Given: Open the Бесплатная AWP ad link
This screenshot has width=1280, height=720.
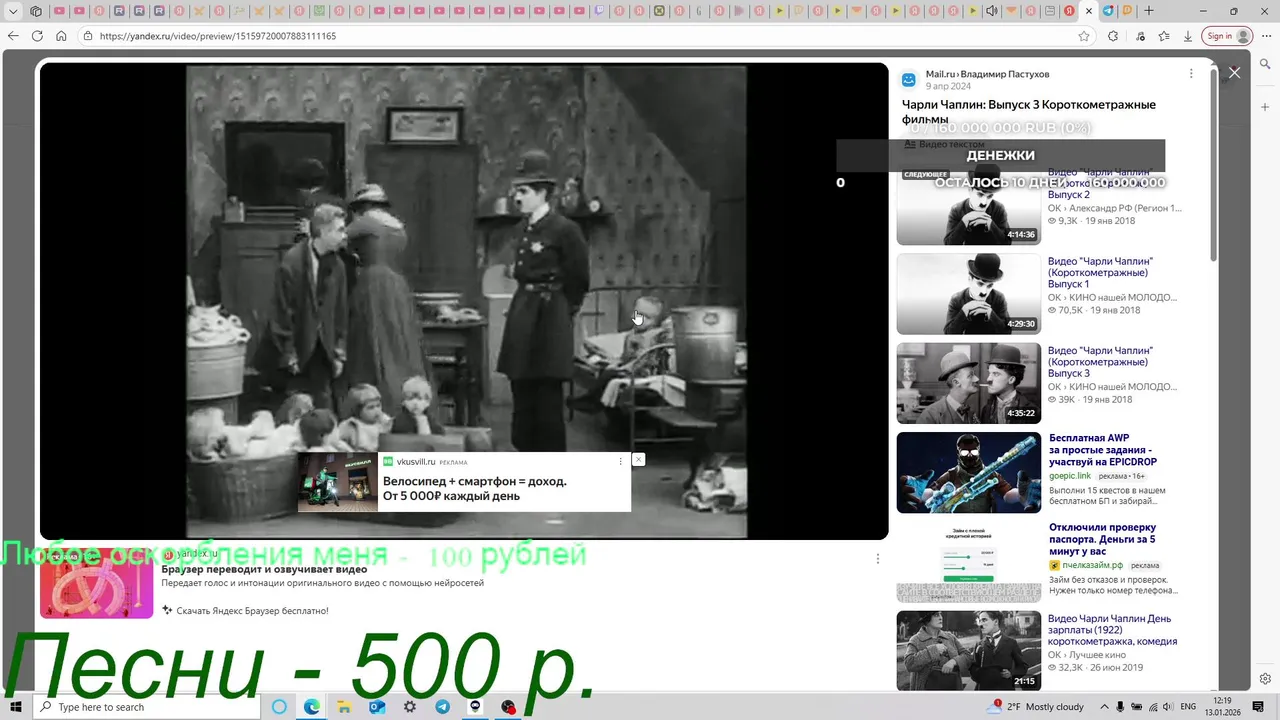Looking at the screenshot, I should click(x=1103, y=450).
